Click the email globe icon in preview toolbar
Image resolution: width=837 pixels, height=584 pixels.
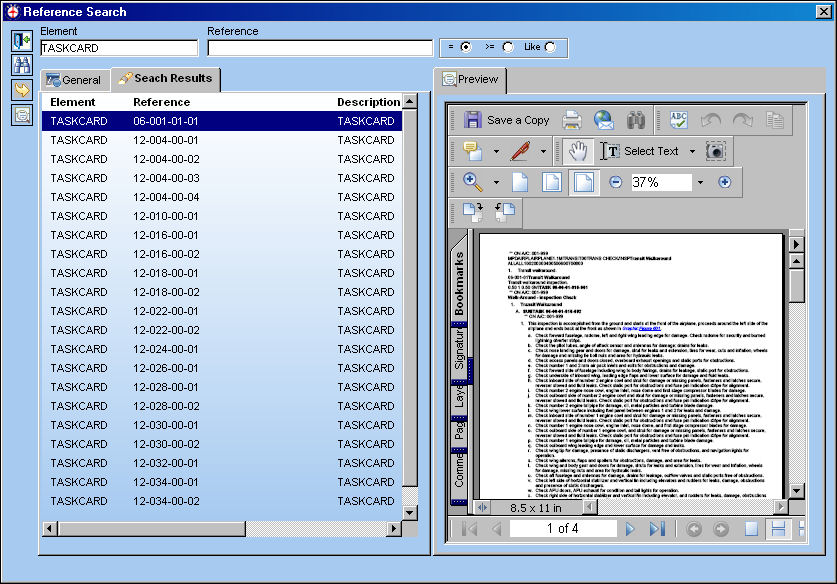tap(604, 120)
